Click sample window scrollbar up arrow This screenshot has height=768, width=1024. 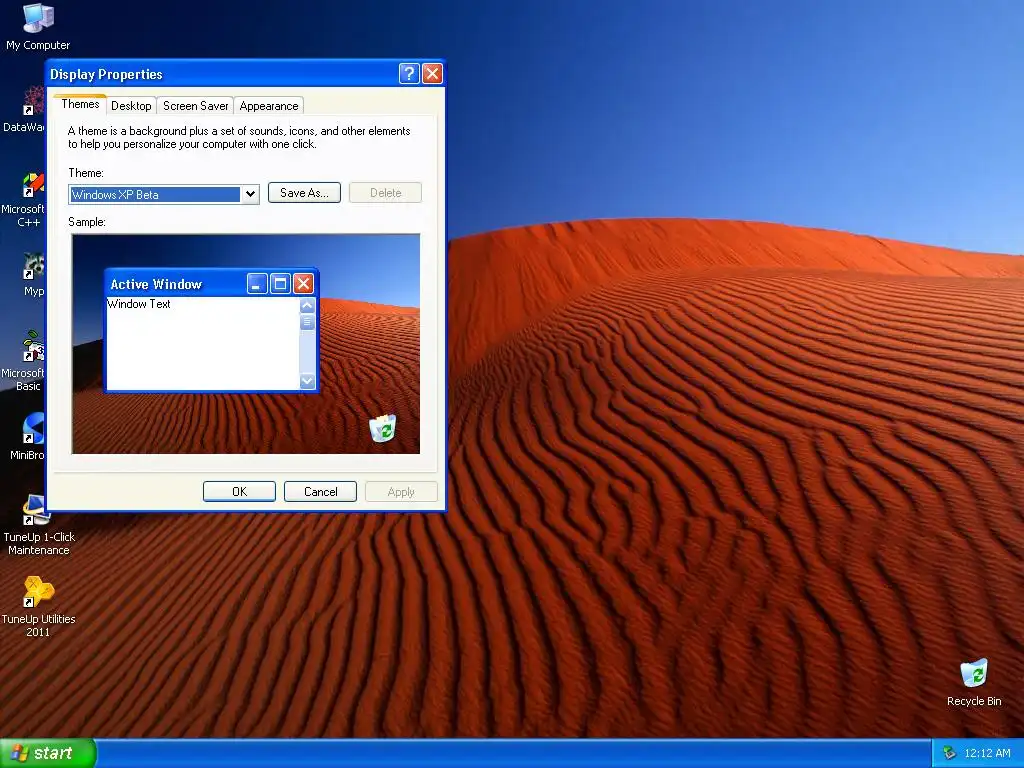click(308, 305)
